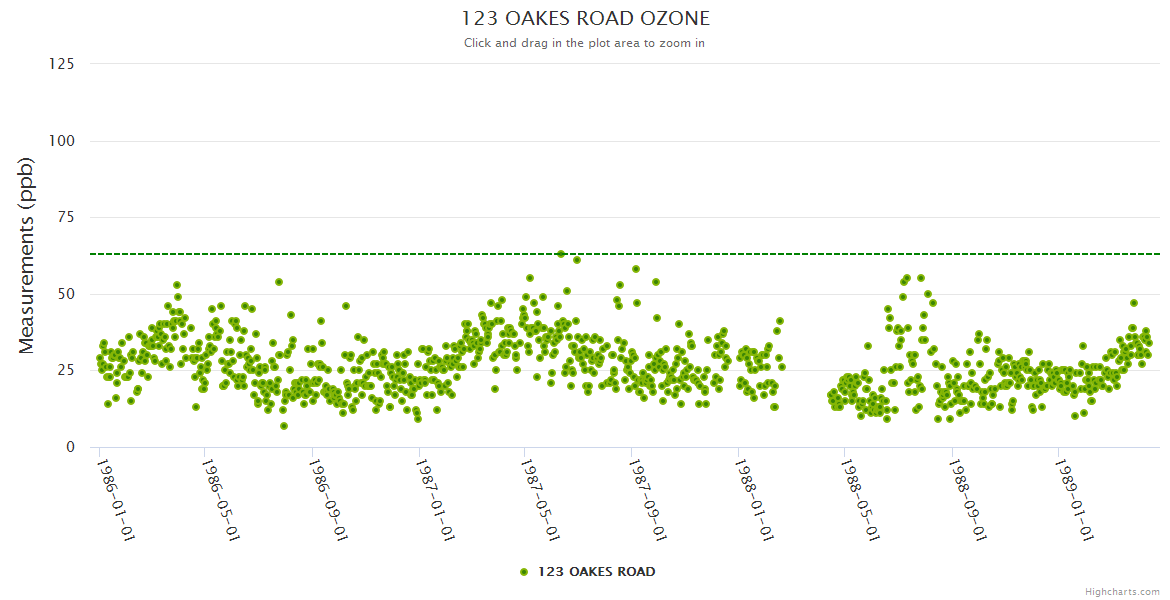Click the data point touching the dashed line
This screenshot has height=600, width=1170.
[x=561, y=254]
